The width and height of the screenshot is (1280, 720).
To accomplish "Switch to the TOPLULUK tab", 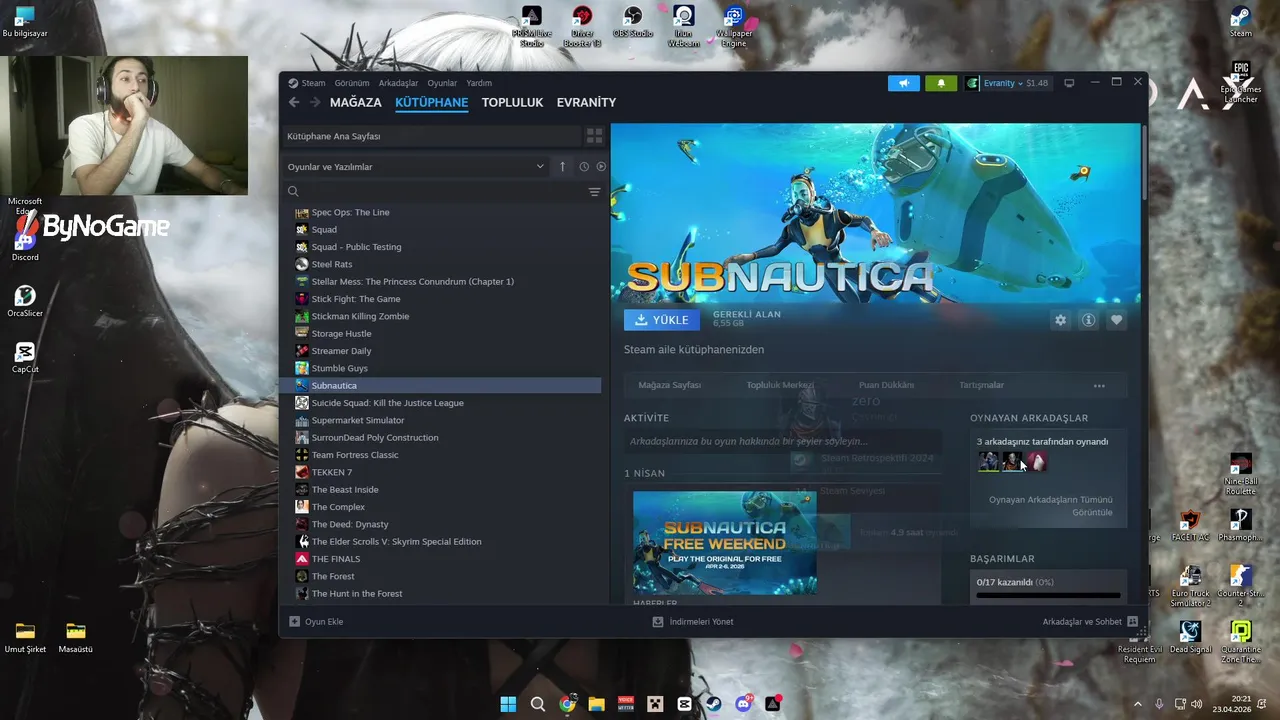I will 512,102.
